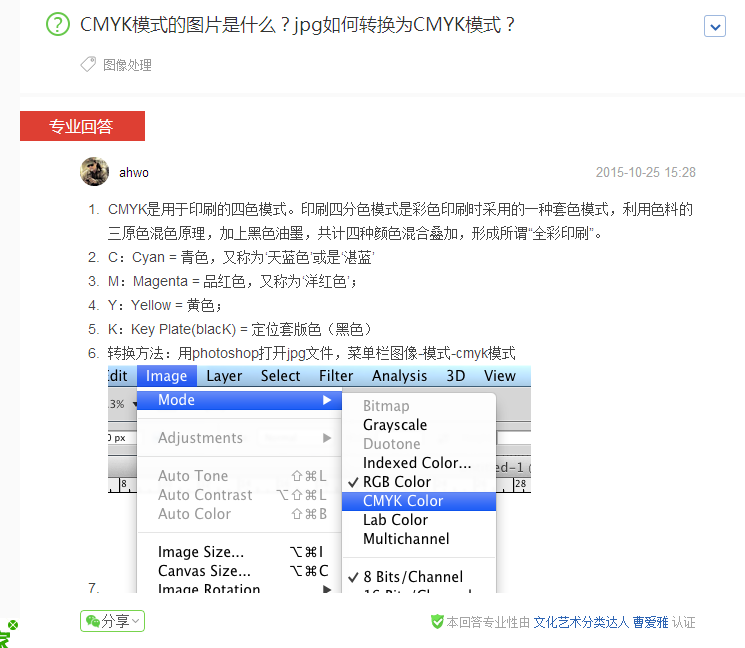The width and height of the screenshot is (745, 648).
Task: Click the 'Cyan = 青色' list line
Action: point(241,257)
